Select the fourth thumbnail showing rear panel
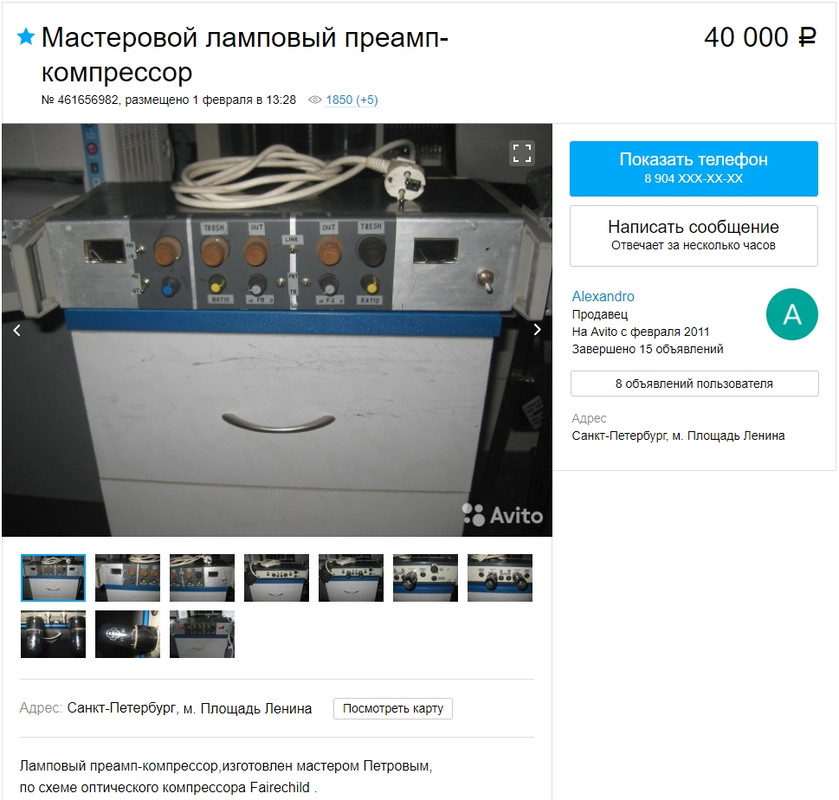The image size is (839, 800). coord(277,578)
